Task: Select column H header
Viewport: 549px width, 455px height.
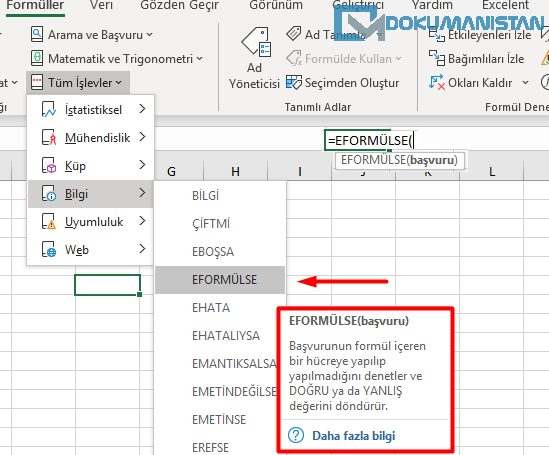Action: pyautogui.click(x=235, y=172)
